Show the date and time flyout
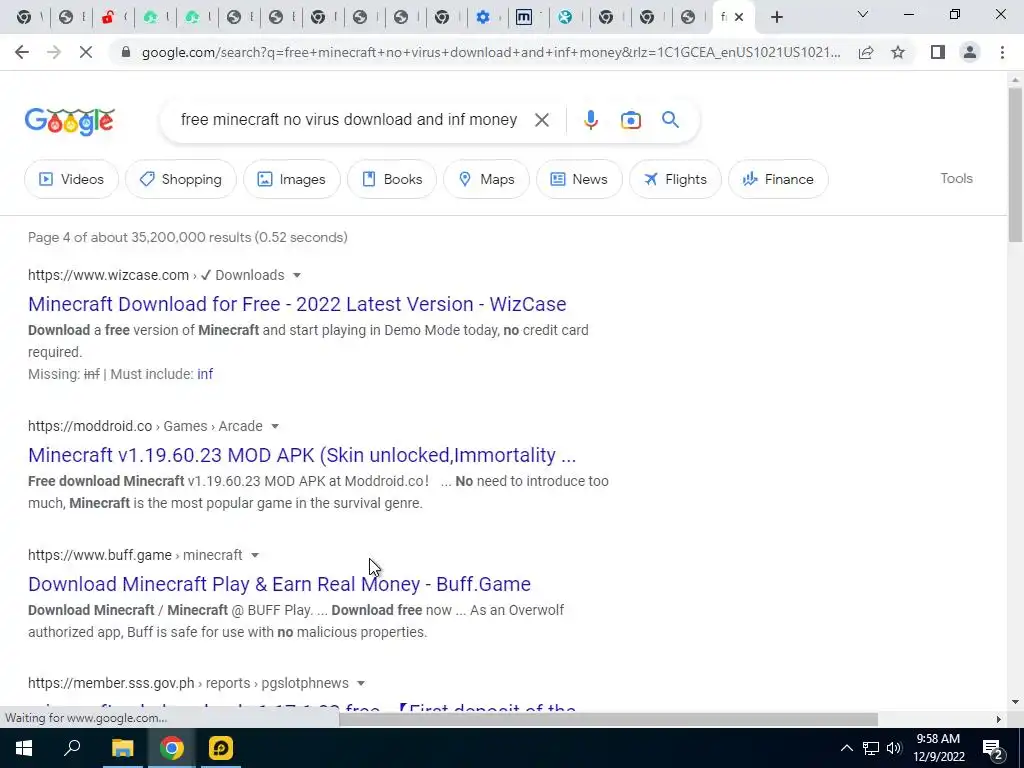The height and width of the screenshot is (768, 1024). pos(938,748)
